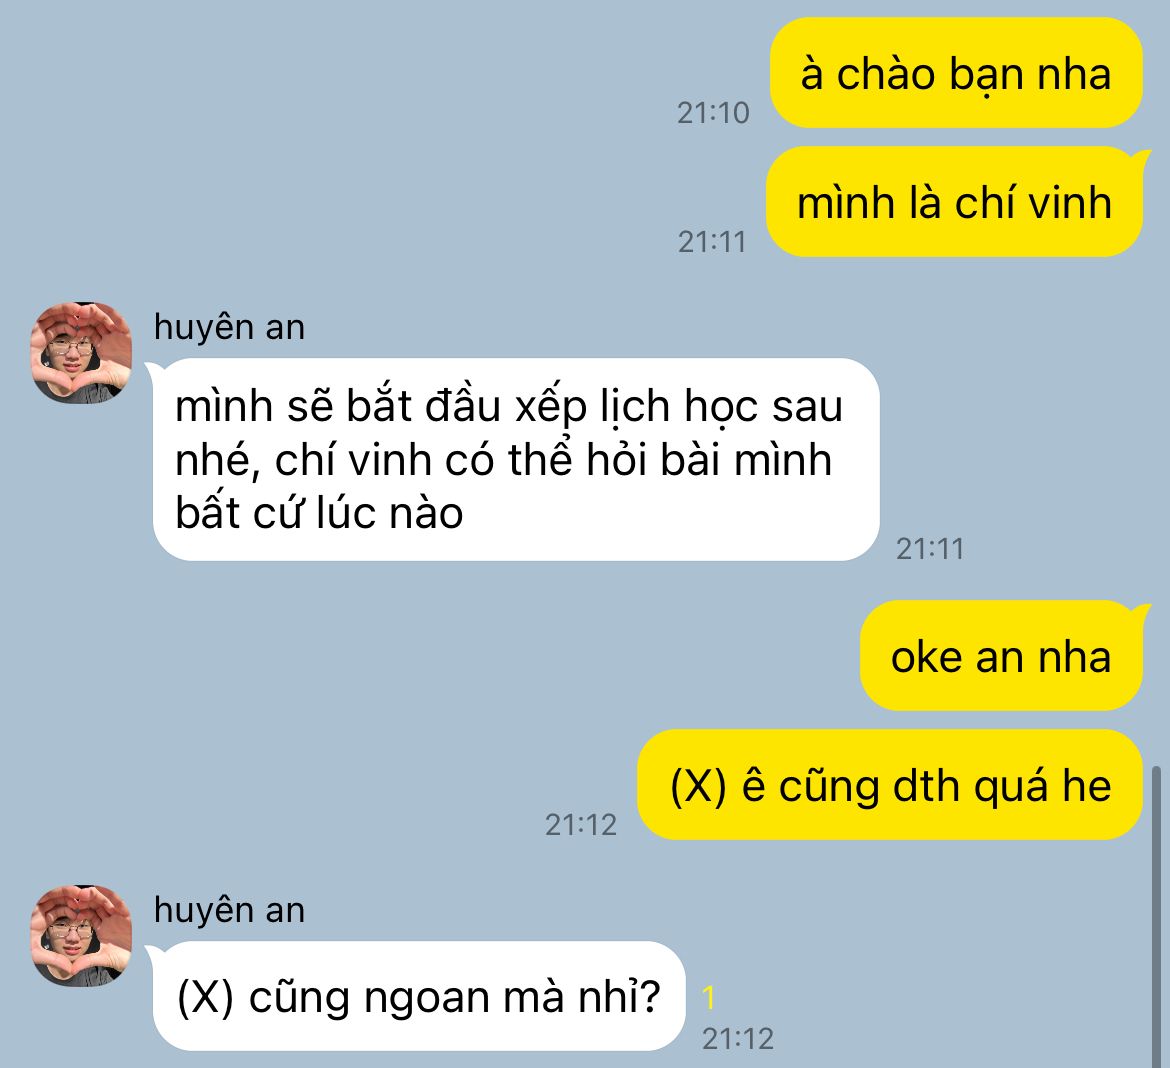Select the 'mình là chí vinh' bubble

[954, 202]
